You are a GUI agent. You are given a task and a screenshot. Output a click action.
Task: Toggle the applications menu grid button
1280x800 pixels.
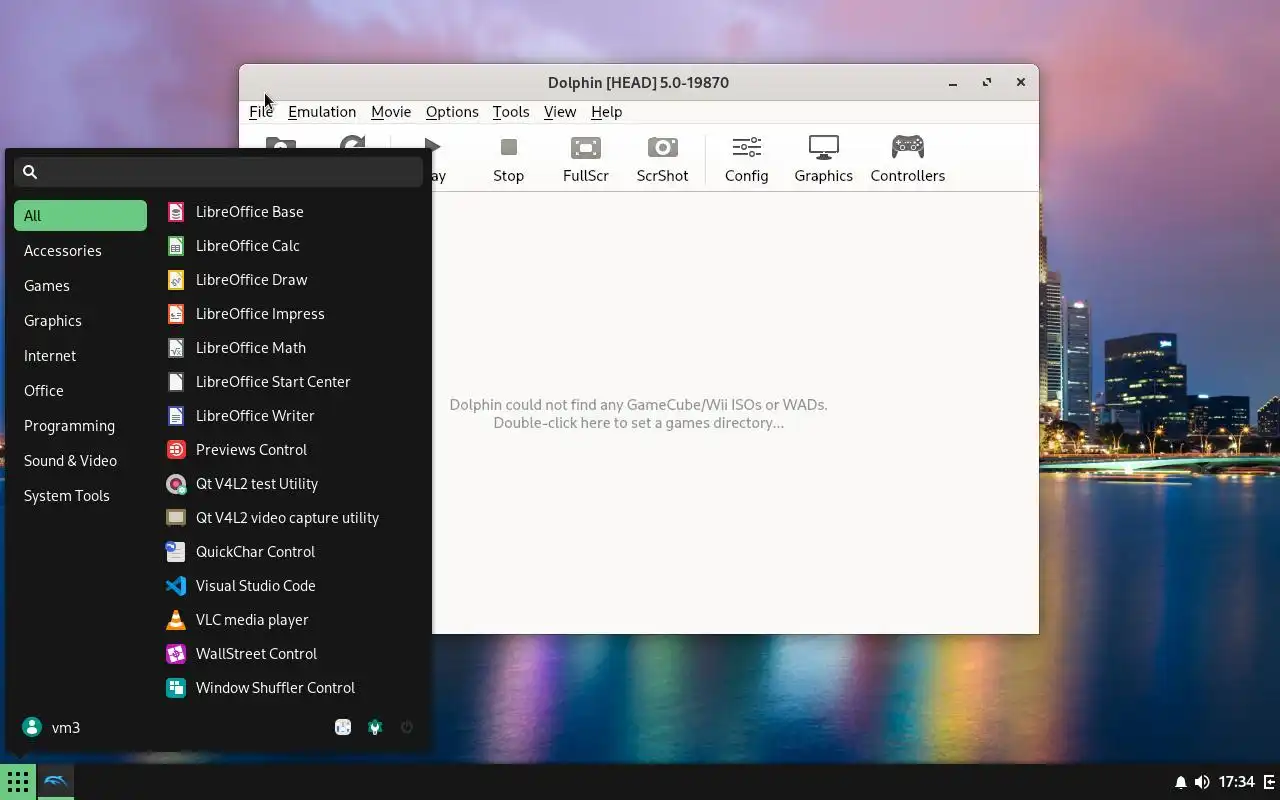coord(18,782)
